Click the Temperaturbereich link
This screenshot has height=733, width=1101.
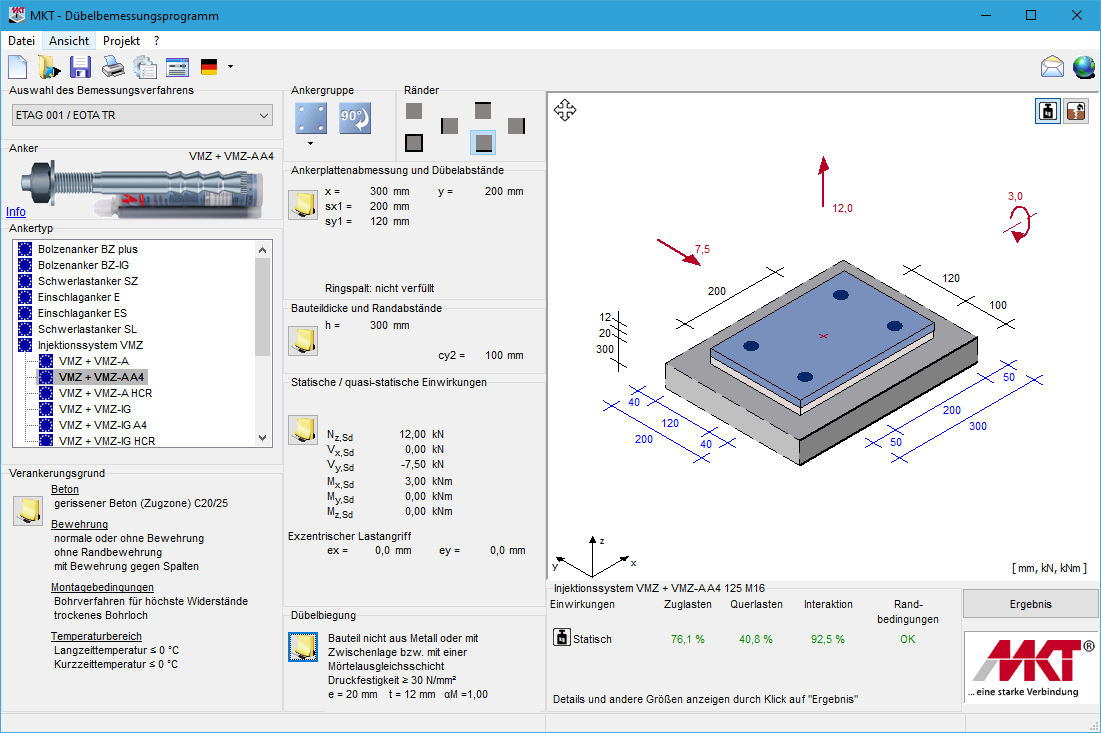tap(96, 637)
